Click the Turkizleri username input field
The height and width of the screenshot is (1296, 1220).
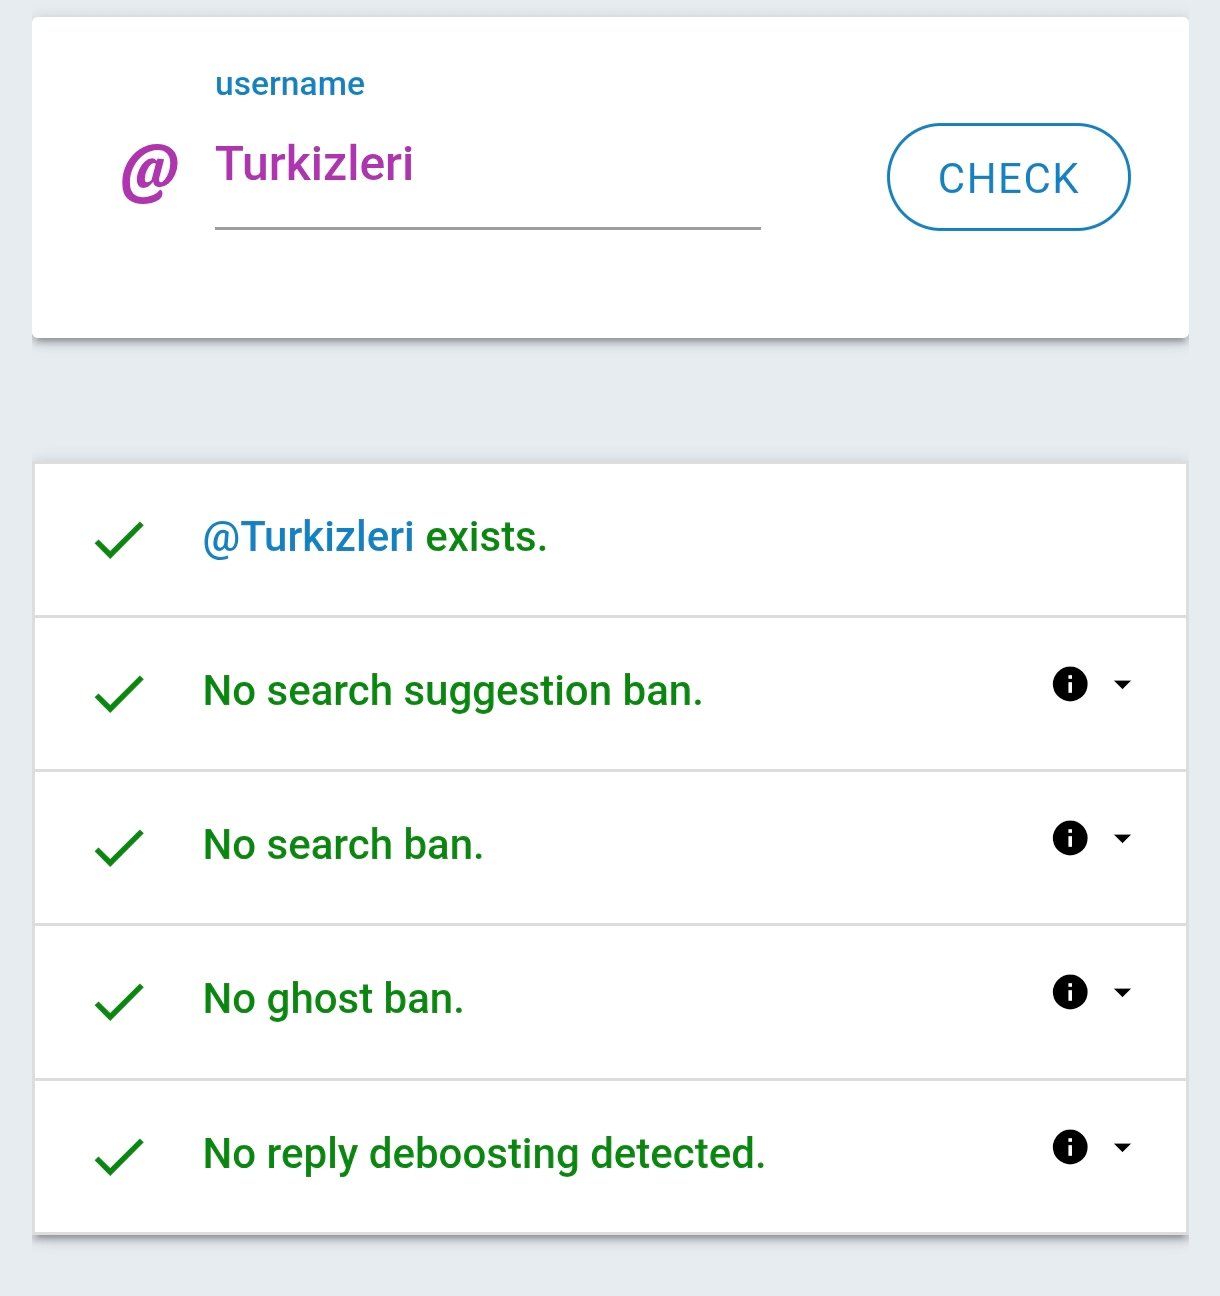pos(486,166)
